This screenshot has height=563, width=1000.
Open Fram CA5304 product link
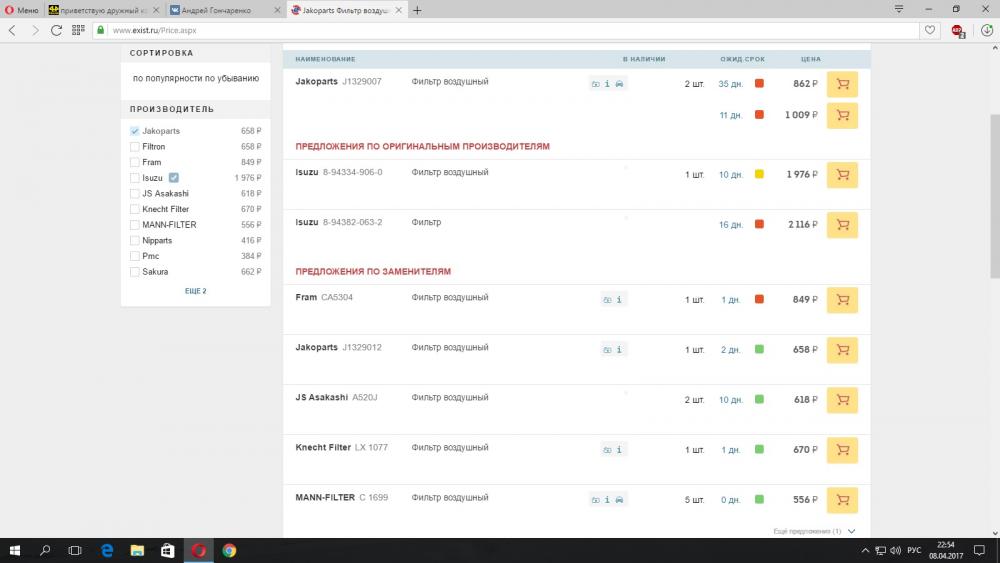tap(324, 297)
